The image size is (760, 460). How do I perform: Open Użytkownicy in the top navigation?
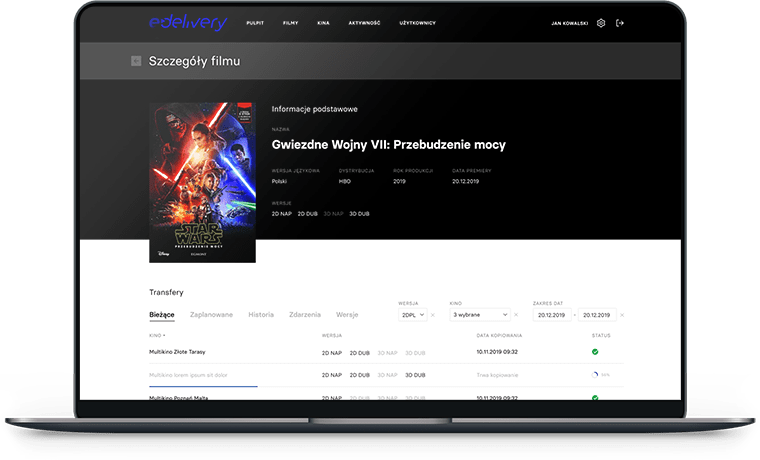(417, 23)
